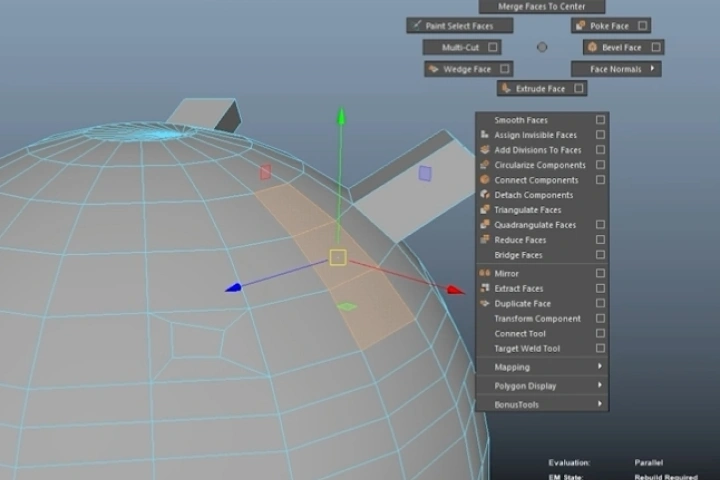Open Extrude Face options box
The height and width of the screenshot is (480, 720).
tap(579, 88)
